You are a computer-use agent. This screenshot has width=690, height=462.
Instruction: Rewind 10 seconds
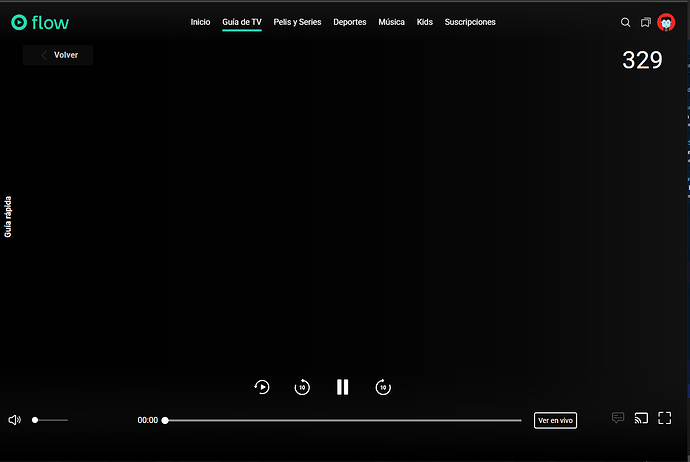click(302, 387)
